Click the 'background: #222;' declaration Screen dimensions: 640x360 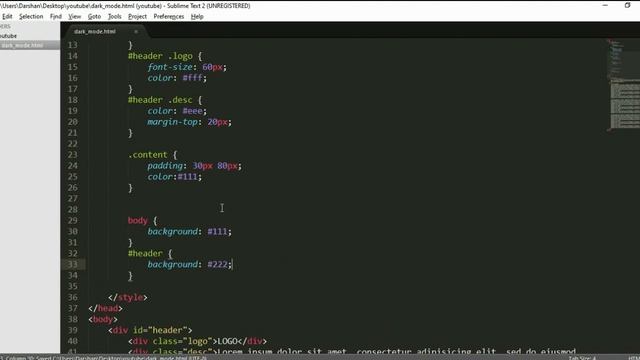click(189, 264)
